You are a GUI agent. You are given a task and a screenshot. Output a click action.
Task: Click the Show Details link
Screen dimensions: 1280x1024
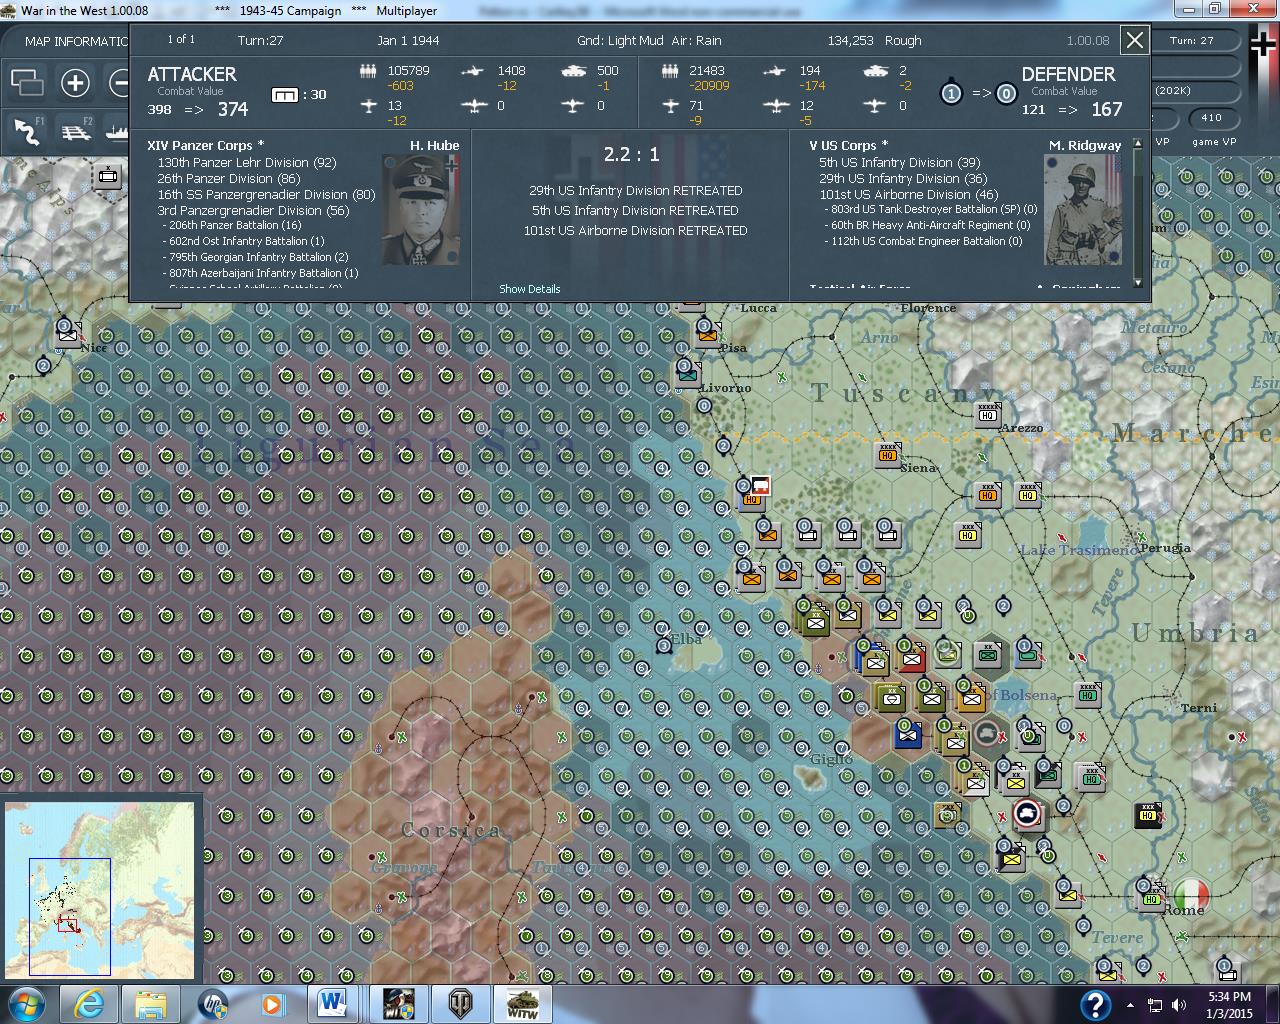pos(530,289)
